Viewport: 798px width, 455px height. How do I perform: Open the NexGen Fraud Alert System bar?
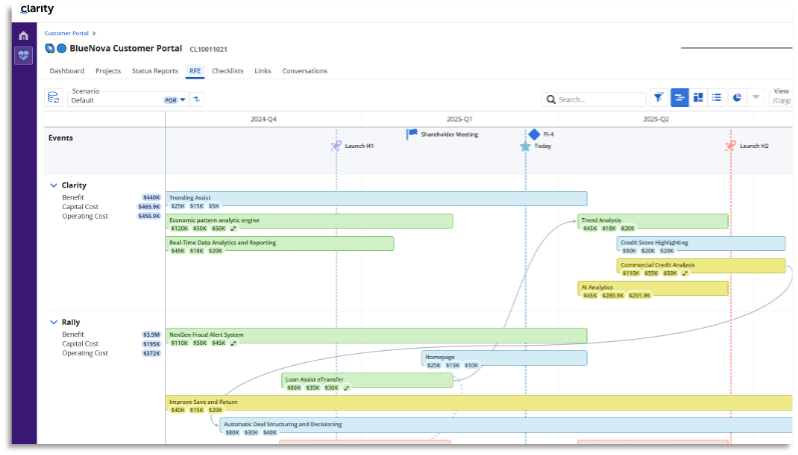coord(376,335)
